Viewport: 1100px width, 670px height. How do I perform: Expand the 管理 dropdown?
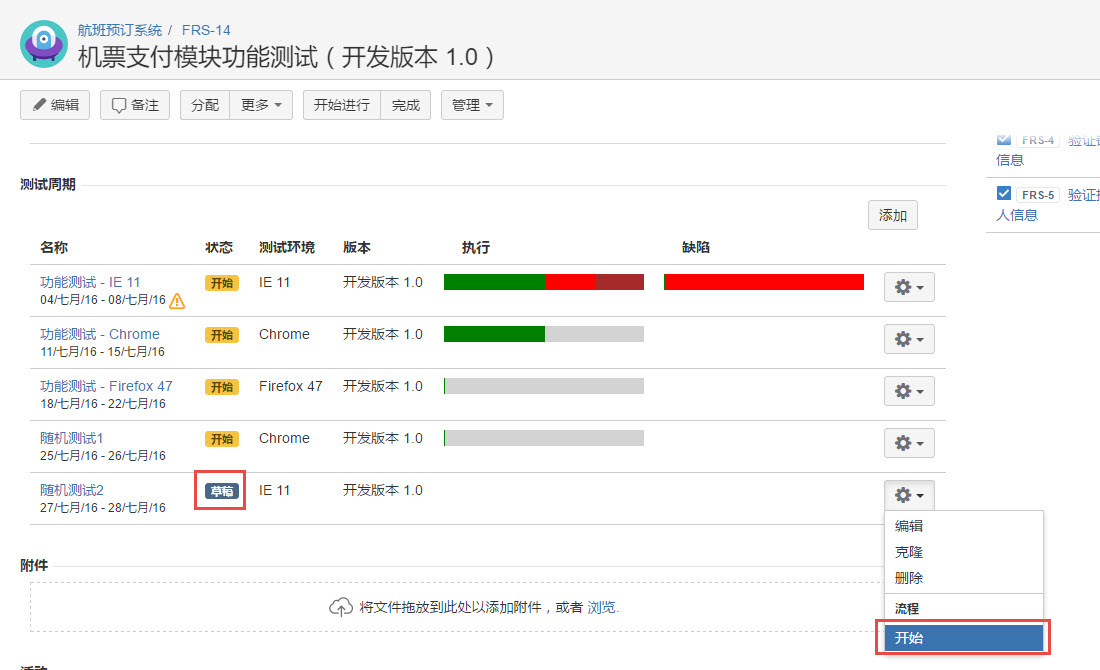(472, 105)
